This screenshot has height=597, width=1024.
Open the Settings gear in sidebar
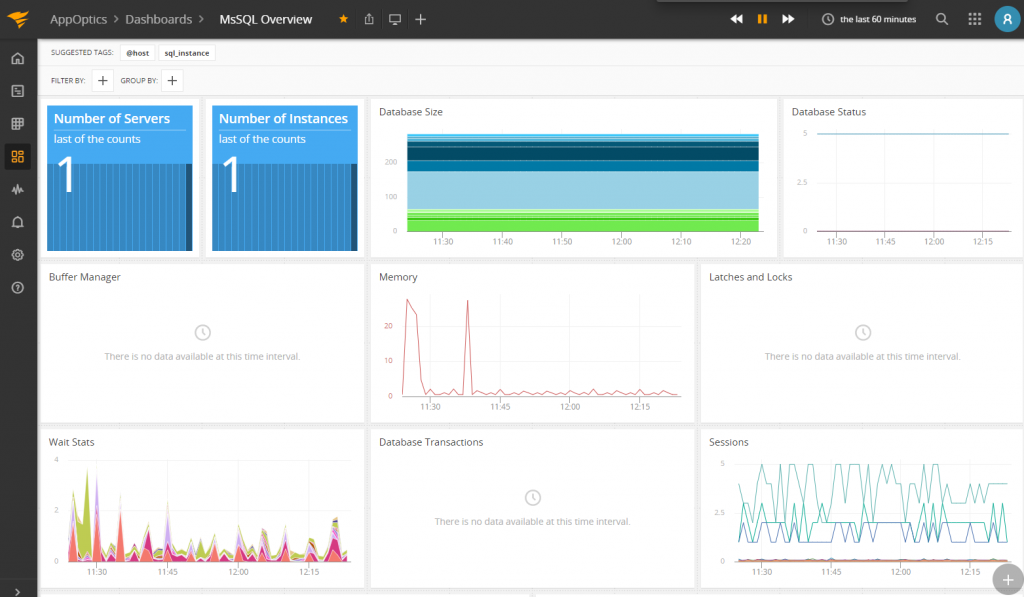click(x=17, y=255)
